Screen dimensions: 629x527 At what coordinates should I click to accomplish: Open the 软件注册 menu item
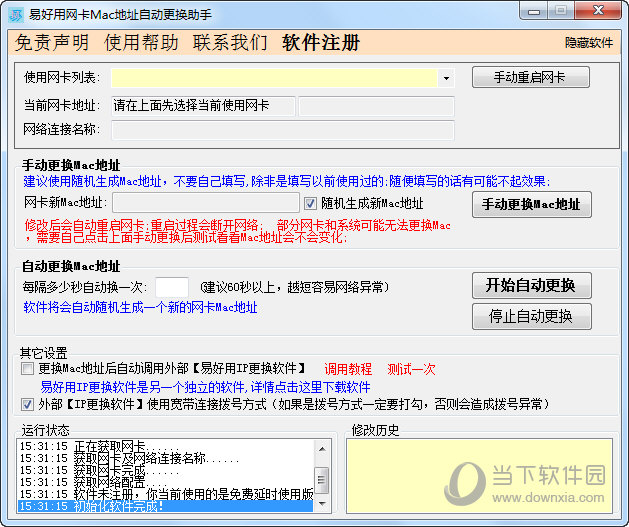click(321, 43)
